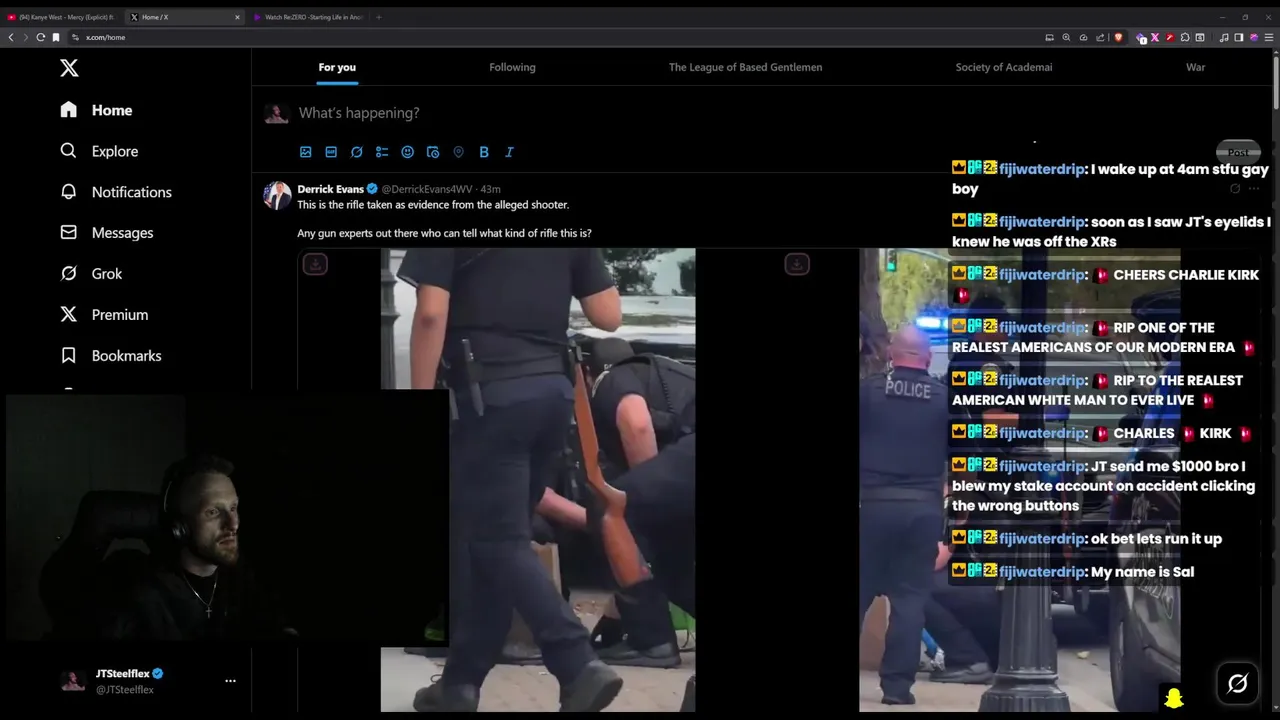Open Messages in the sidebar
Screen dimensions: 1280x720
point(106,233)
